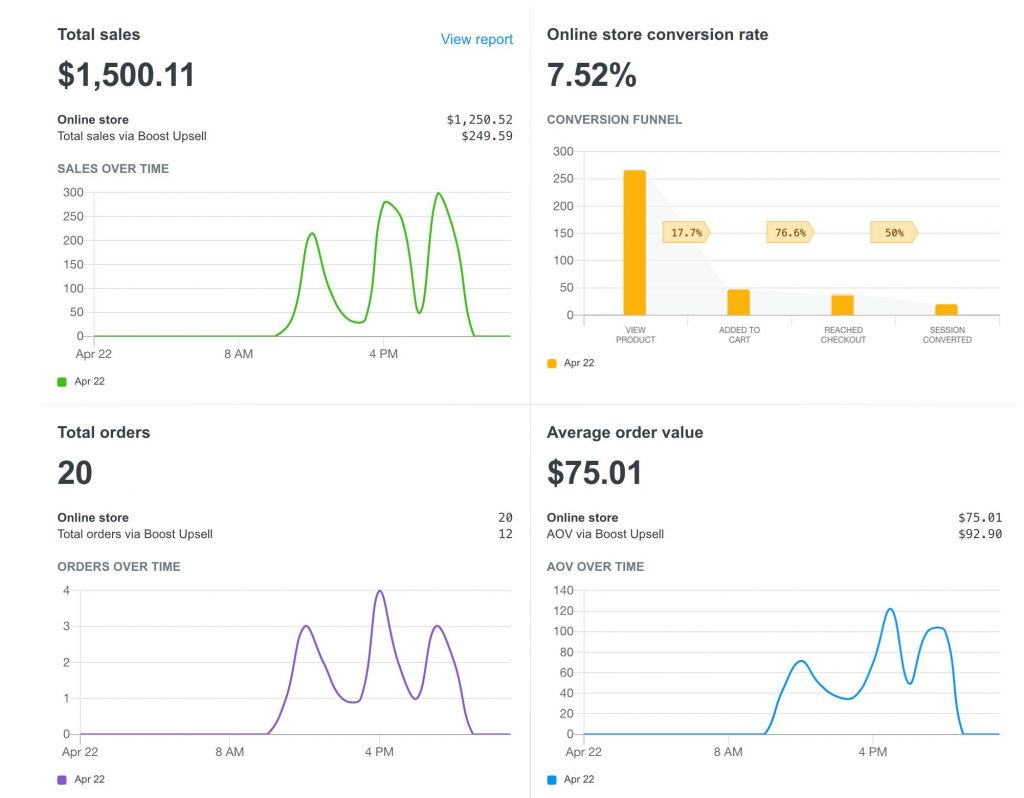This screenshot has height=798, width=1024.
Task: Click the green Apr 22 legend swatch
Action: tap(62, 381)
